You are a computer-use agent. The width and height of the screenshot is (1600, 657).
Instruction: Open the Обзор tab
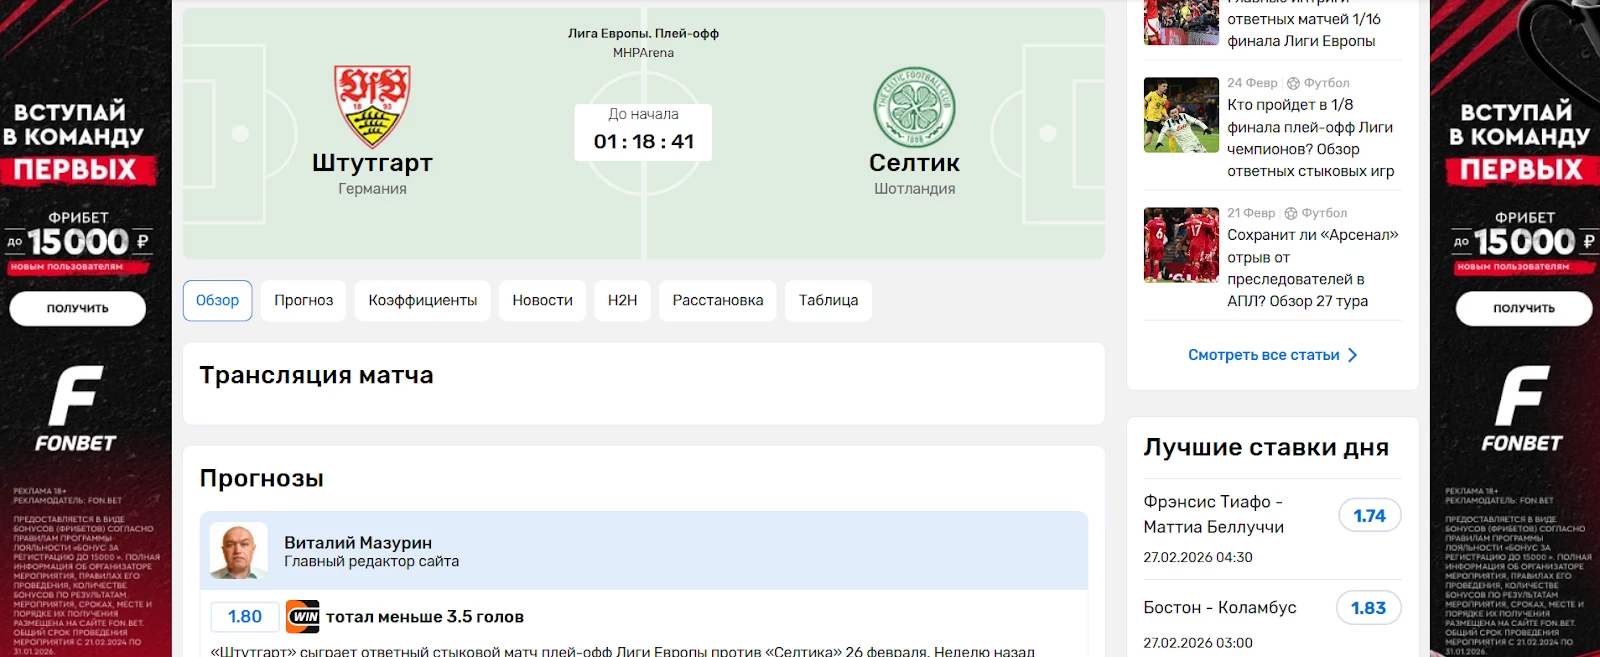[x=217, y=301]
